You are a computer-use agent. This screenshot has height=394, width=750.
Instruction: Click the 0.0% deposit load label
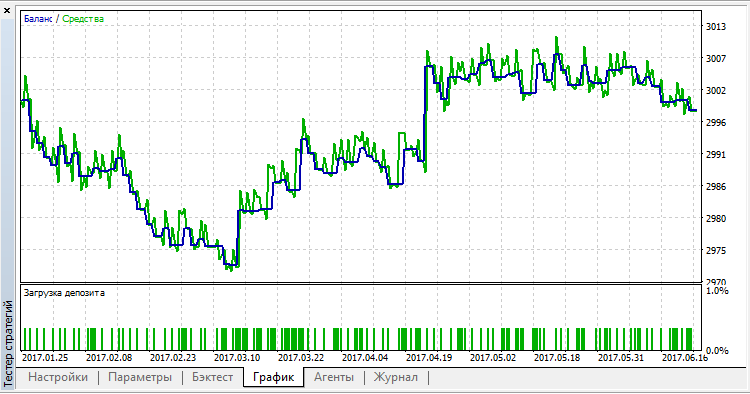717,351
